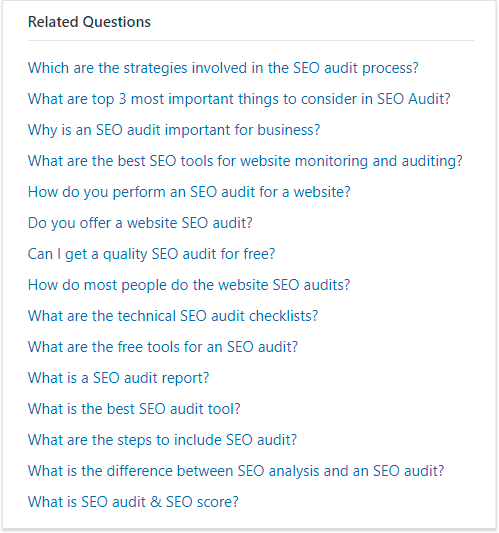This screenshot has height=533, width=499.
Task: Open 'How do most people do' audits question
Action: (x=189, y=285)
